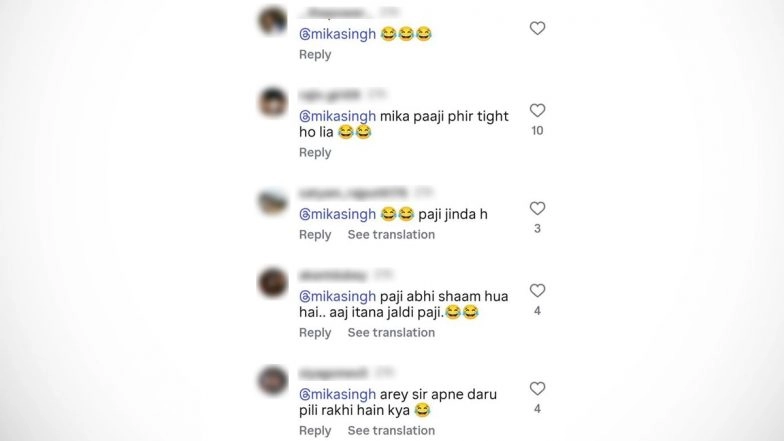Image resolution: width=784 pixels, height=441 pixels.
Task: Open @mikasingh mention in 'paji jinda h' comment
Action: click(x=338, y=214)
